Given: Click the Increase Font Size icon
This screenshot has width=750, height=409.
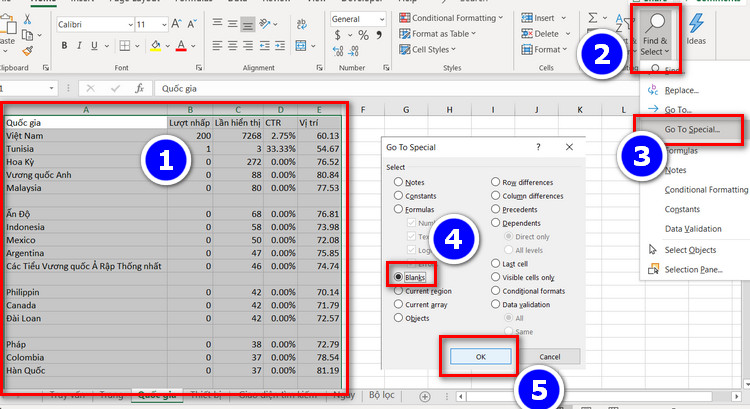Looking at the screenshot, I should click(x=176, y=24).
